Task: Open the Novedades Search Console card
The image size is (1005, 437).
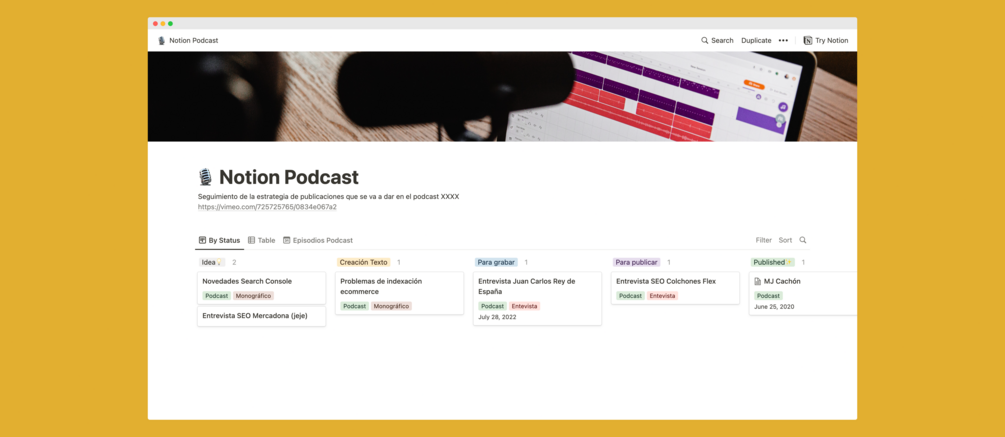Action: [x=262, y=288]
